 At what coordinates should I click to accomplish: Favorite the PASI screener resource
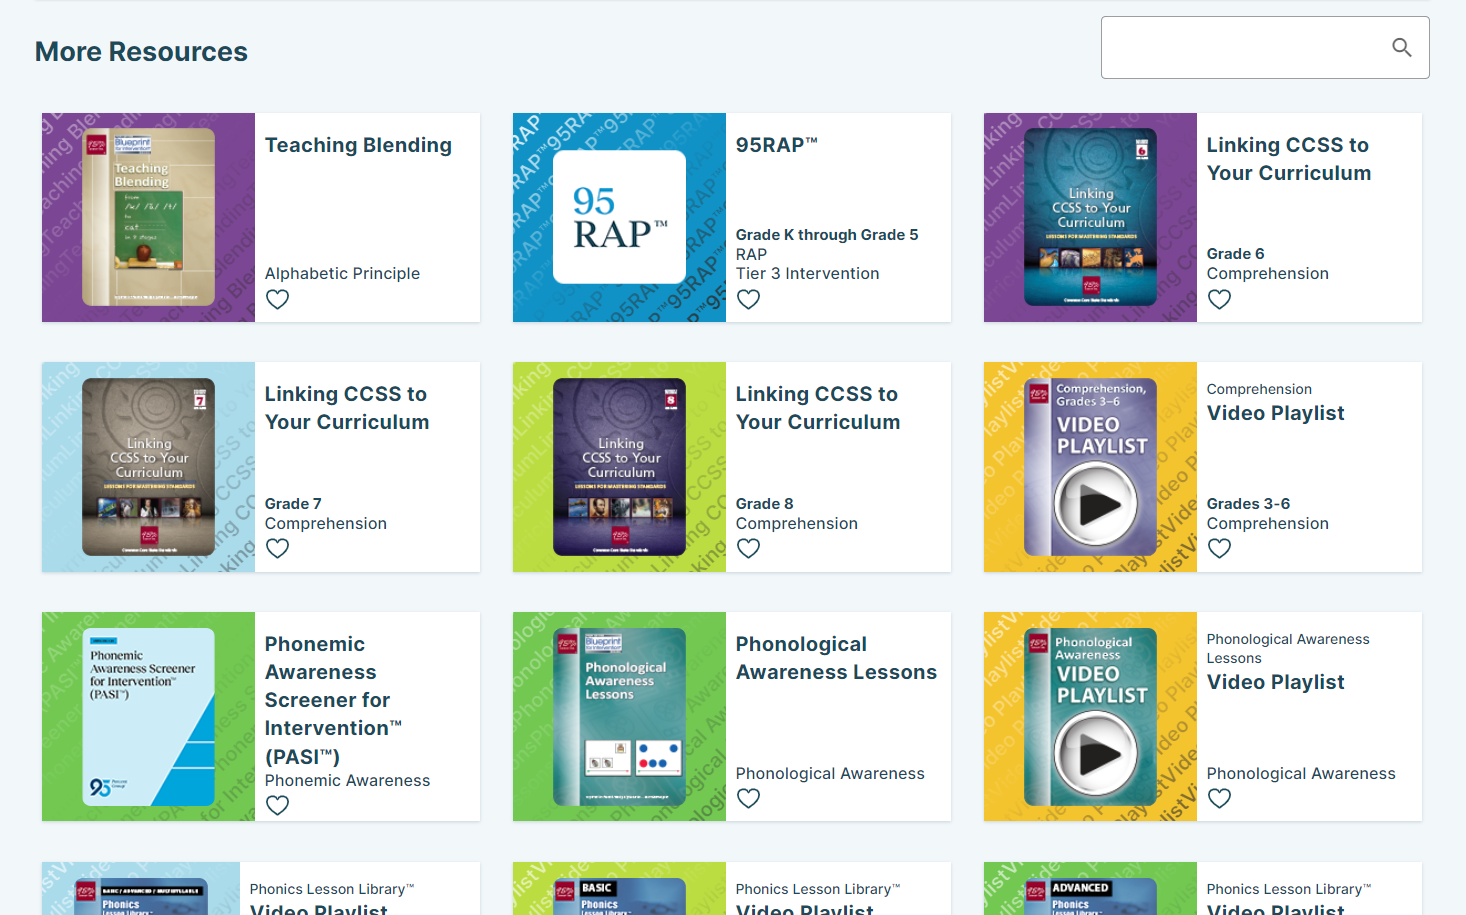[x=278, y=805]
